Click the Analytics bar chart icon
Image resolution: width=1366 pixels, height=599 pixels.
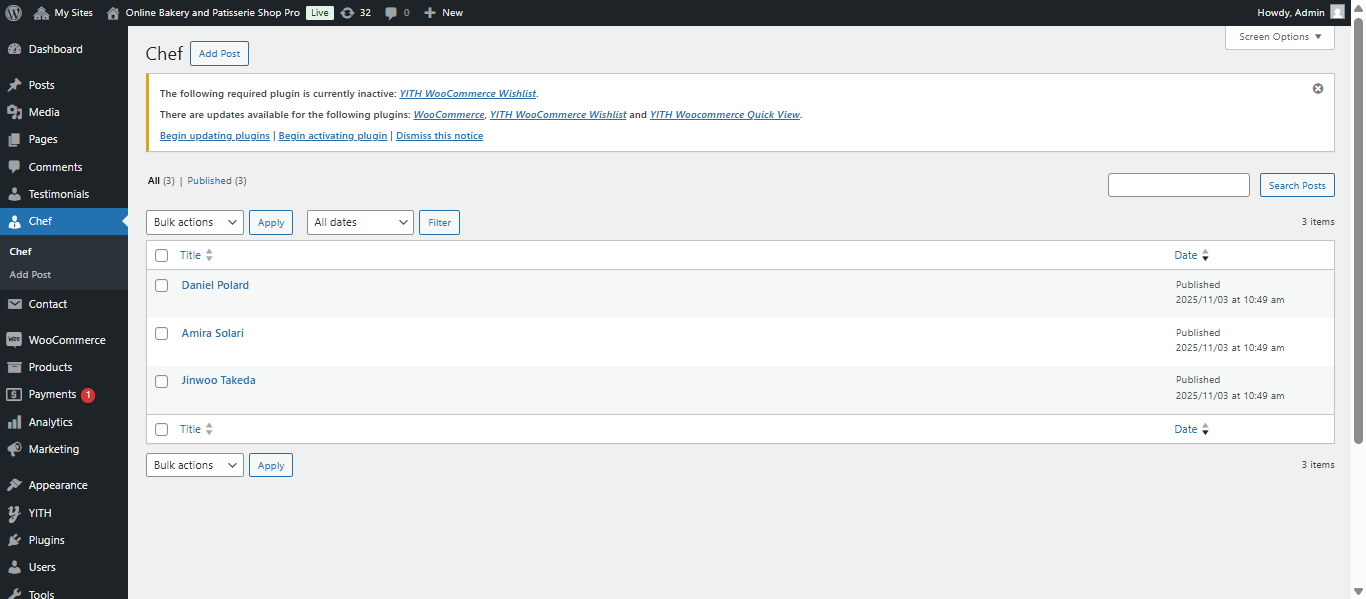14,422
